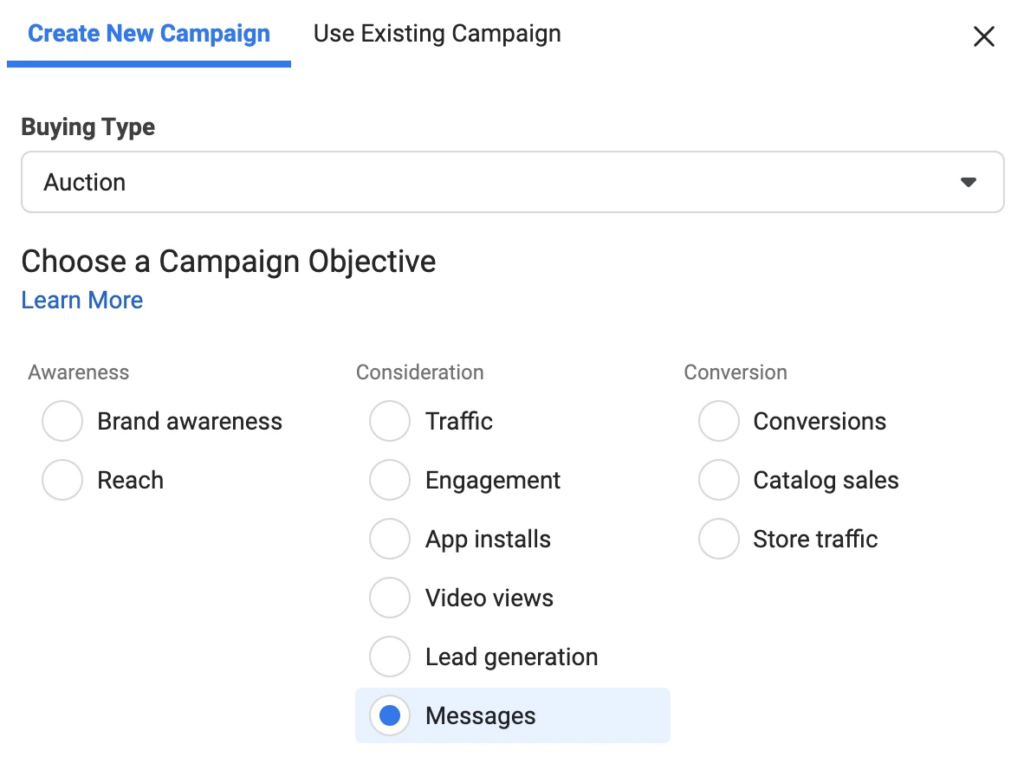Select the Traffic objective

pyautogui.click(x=390, y=421)
